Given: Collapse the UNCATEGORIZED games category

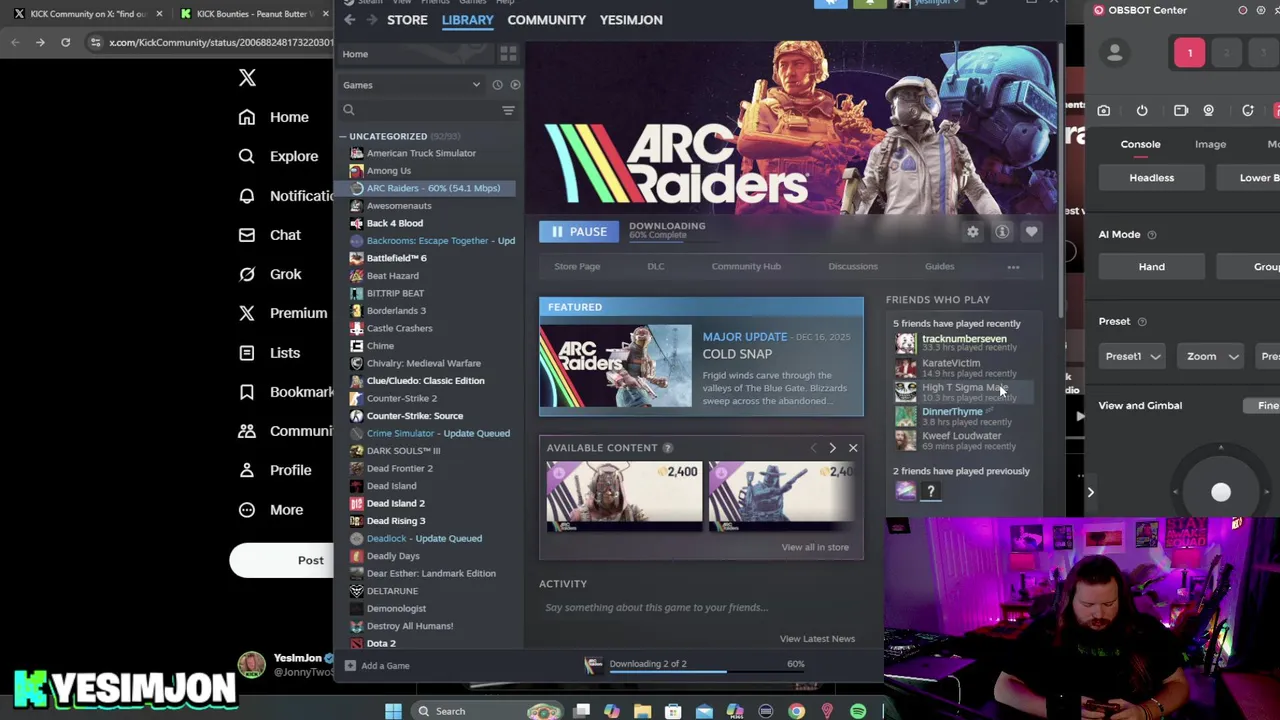Looking at the screenshot, I should click(x=342, y=136).
